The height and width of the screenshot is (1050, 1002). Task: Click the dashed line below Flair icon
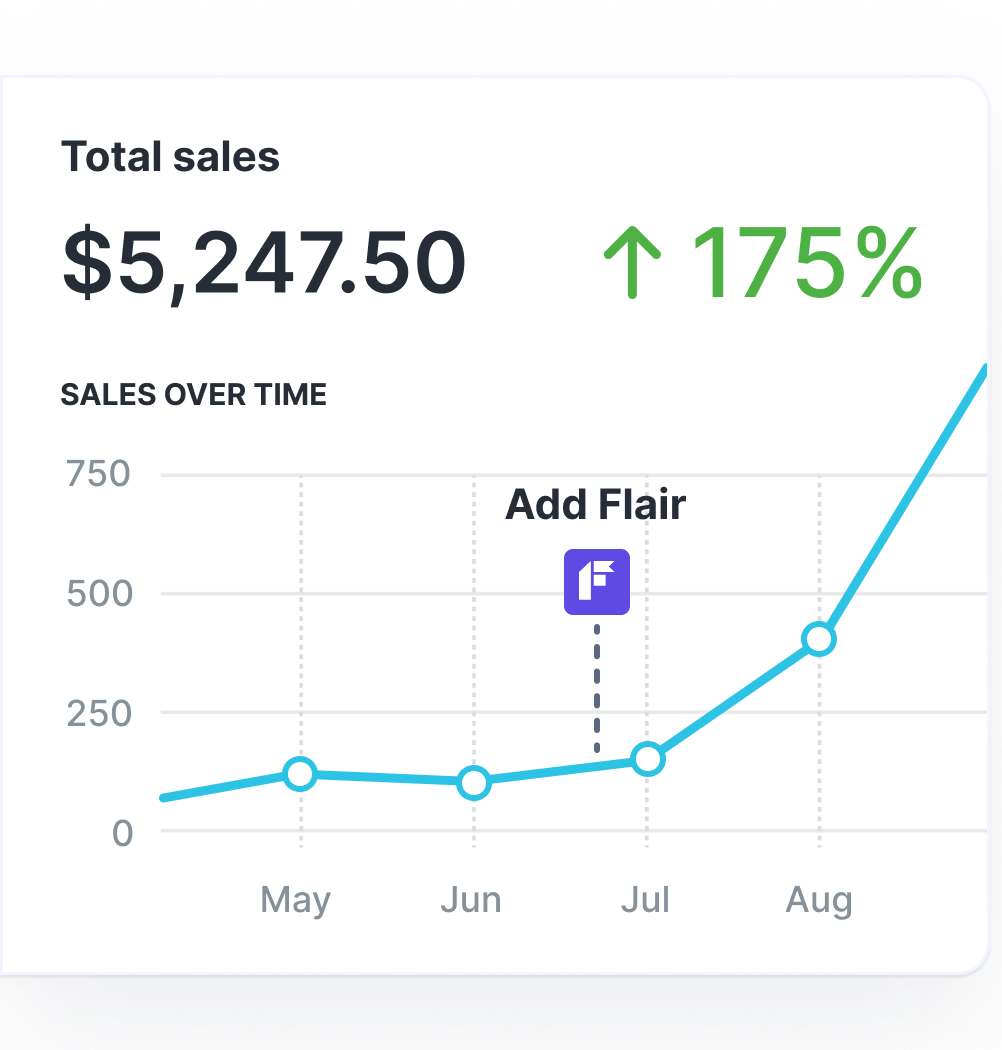[597, 690]
